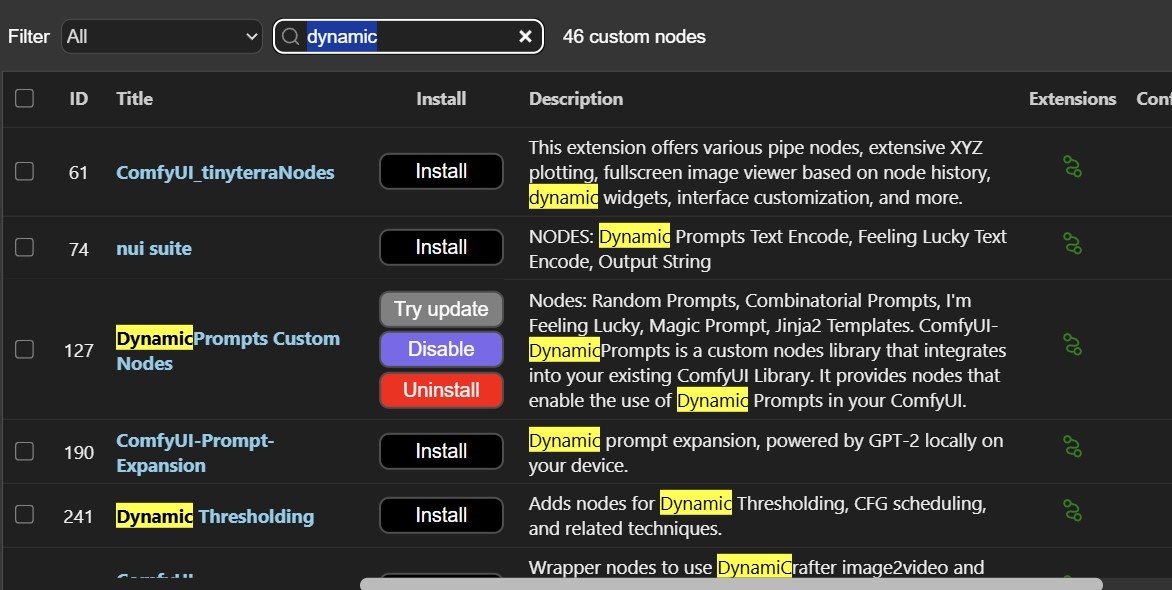Click description starting 'Adds nodes for Dynamic Thresholding'
1172x590 pixels.
click(x=757, y=516)
